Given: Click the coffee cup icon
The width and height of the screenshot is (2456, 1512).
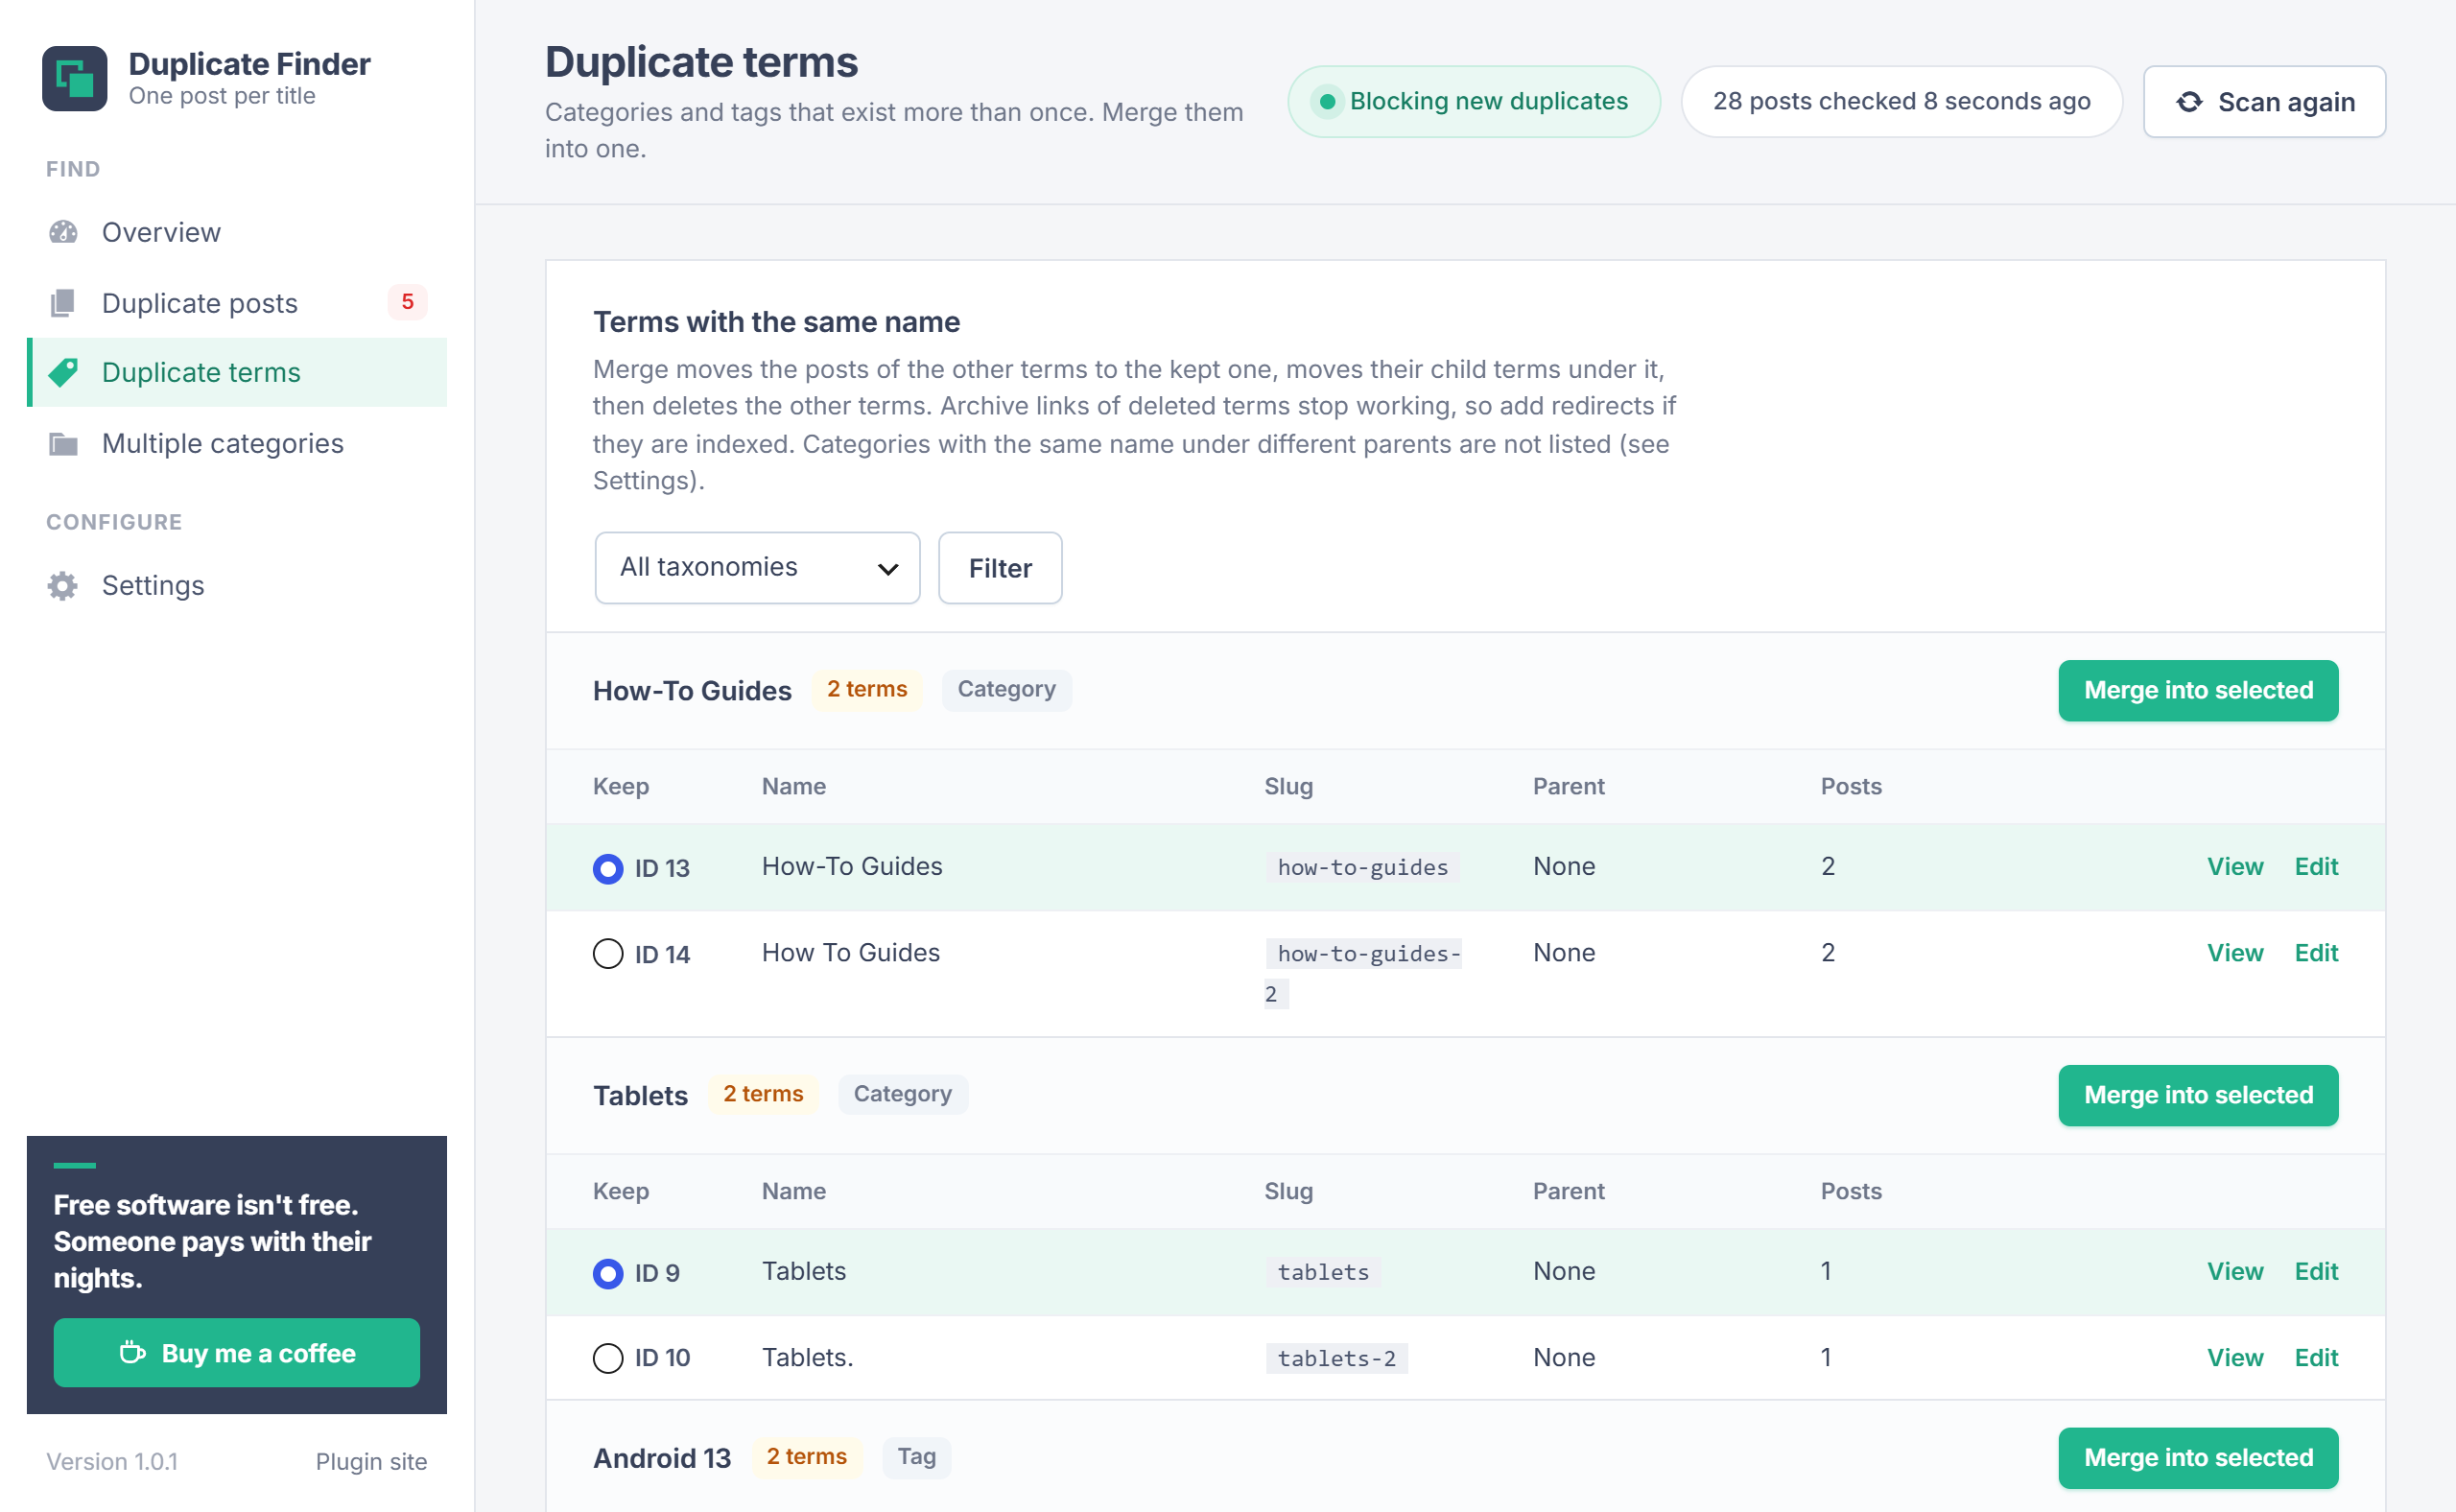Looking at the screenshot, I should click(132, 1352).
